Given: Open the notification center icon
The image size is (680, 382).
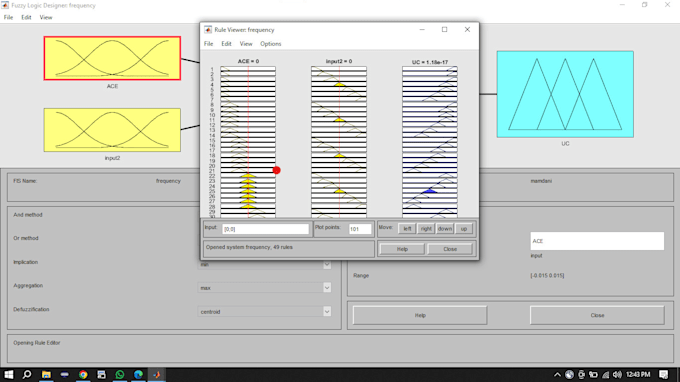Looking at the screenshot, I should tap(664, 375).
